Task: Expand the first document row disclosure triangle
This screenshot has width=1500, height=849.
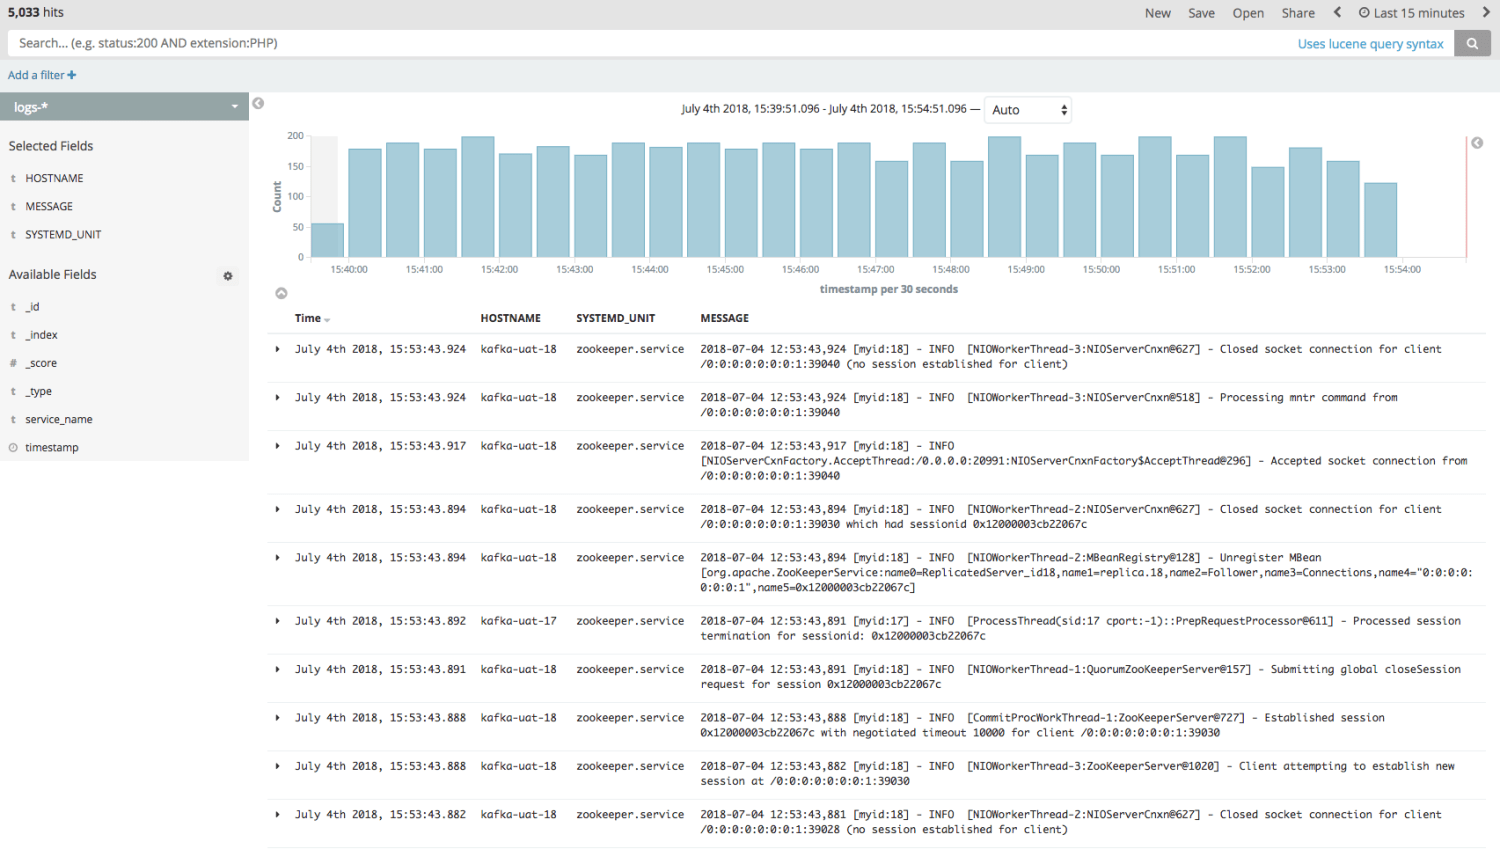Action: pyautogui.click(x=277, y=349)
